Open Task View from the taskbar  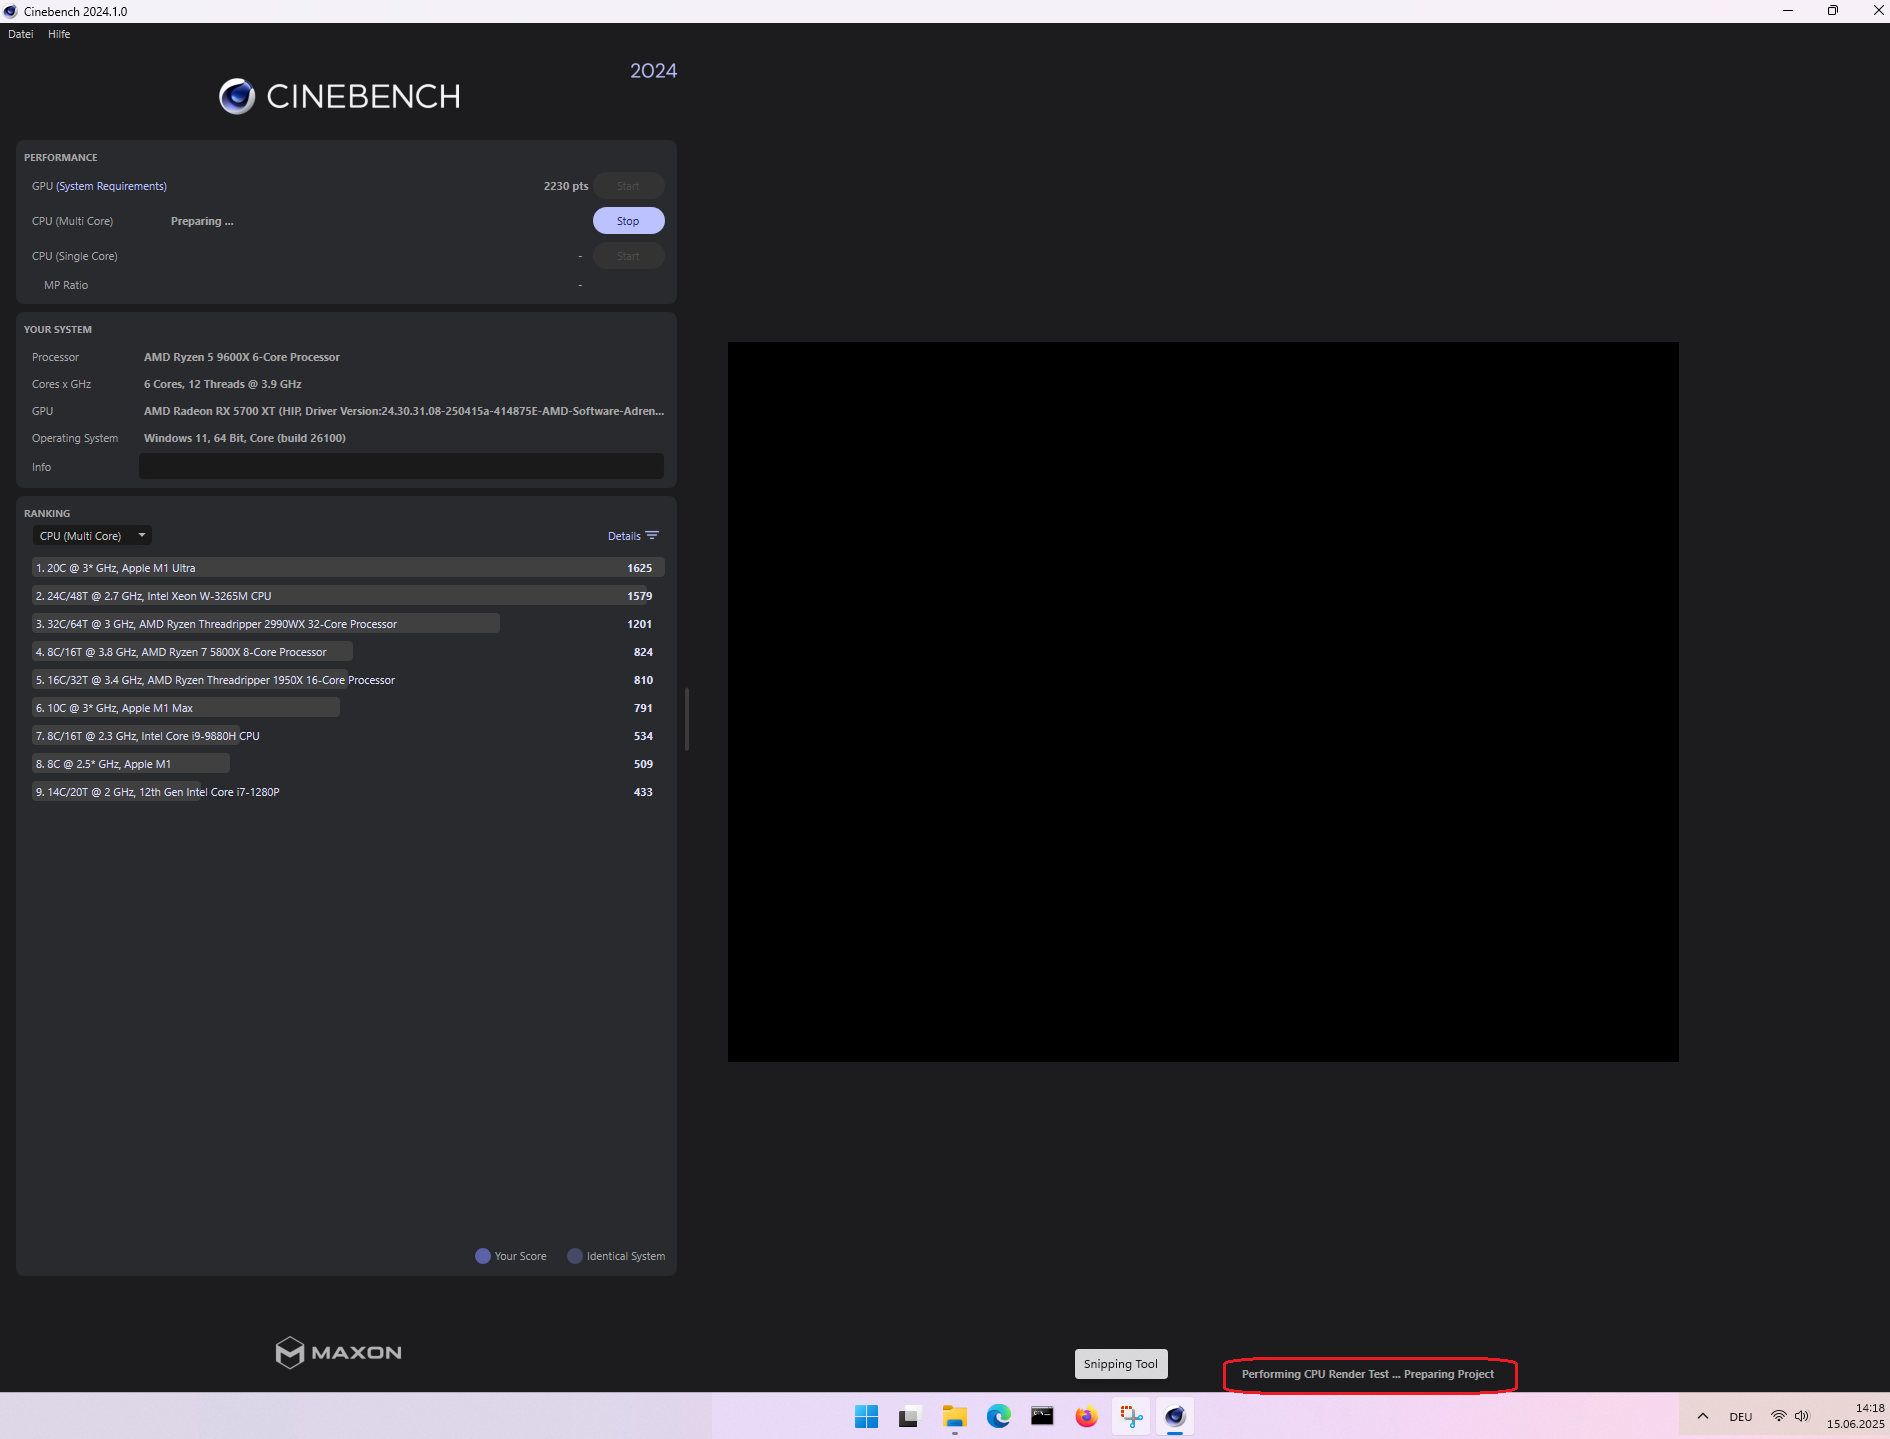tap(909, 1416)
